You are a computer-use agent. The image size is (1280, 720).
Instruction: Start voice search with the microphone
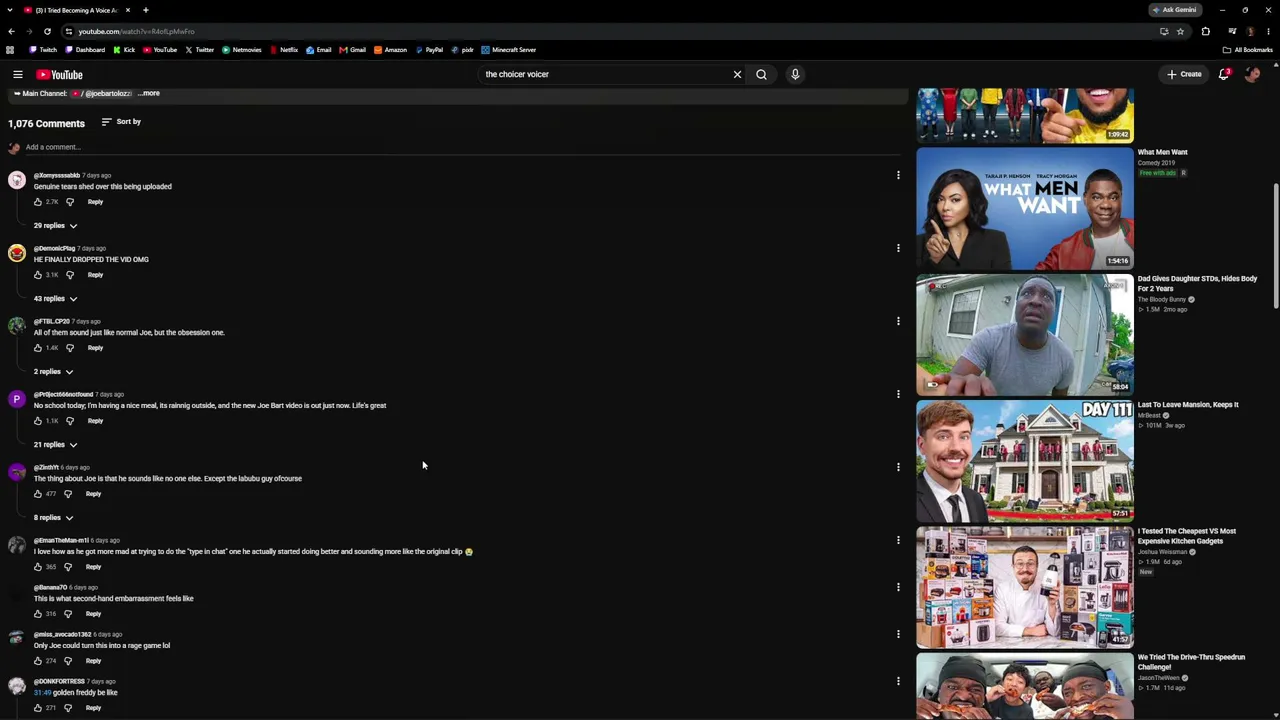click(x=795, y=74)
